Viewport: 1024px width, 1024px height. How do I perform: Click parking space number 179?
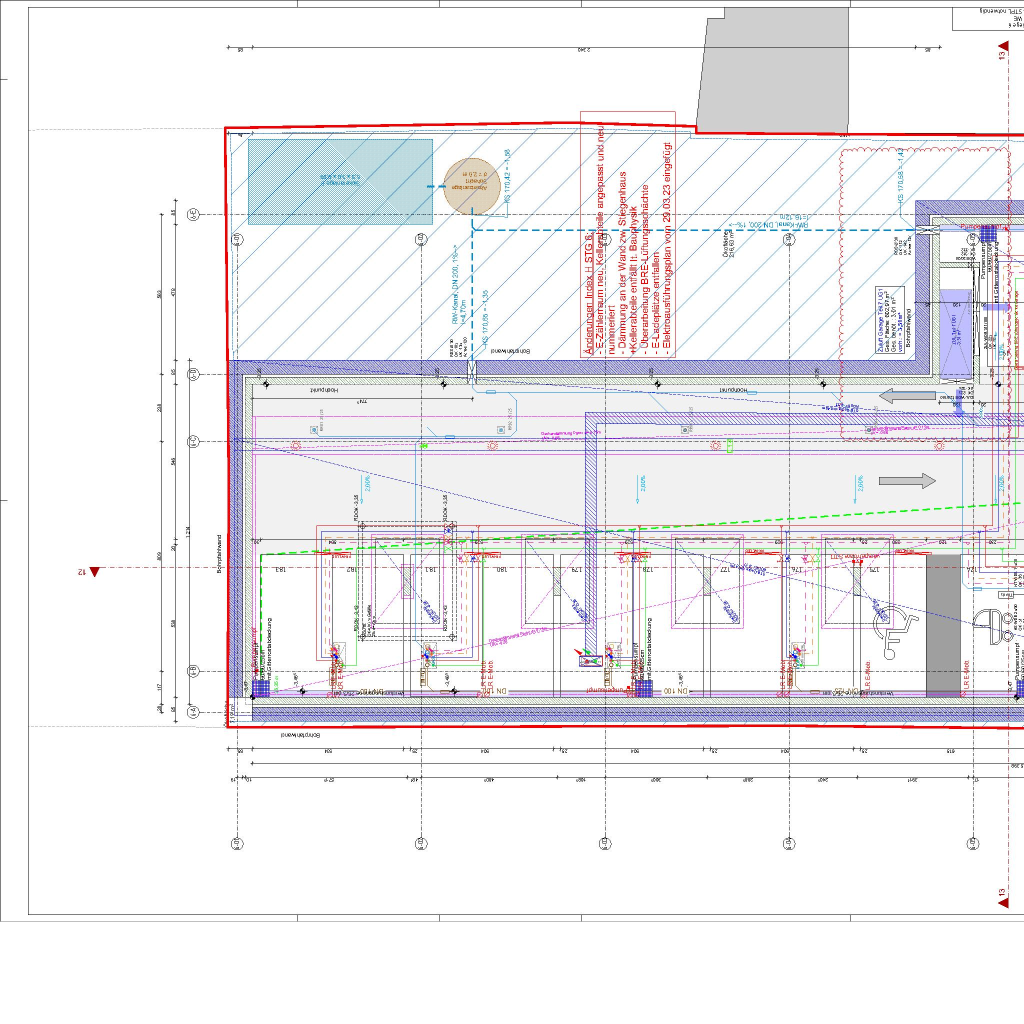click(x=576, y=569)
